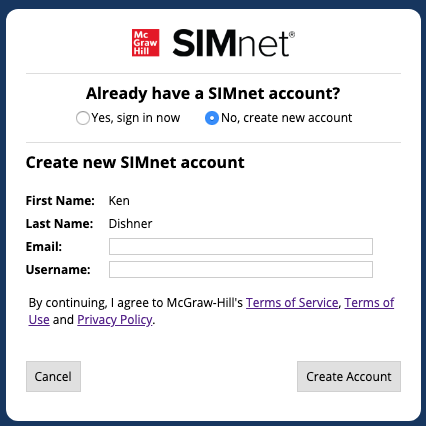Open the Privacy Policy link
This screenshot has width=426, height=426.
pyautogui.click(x=115, y=320)
